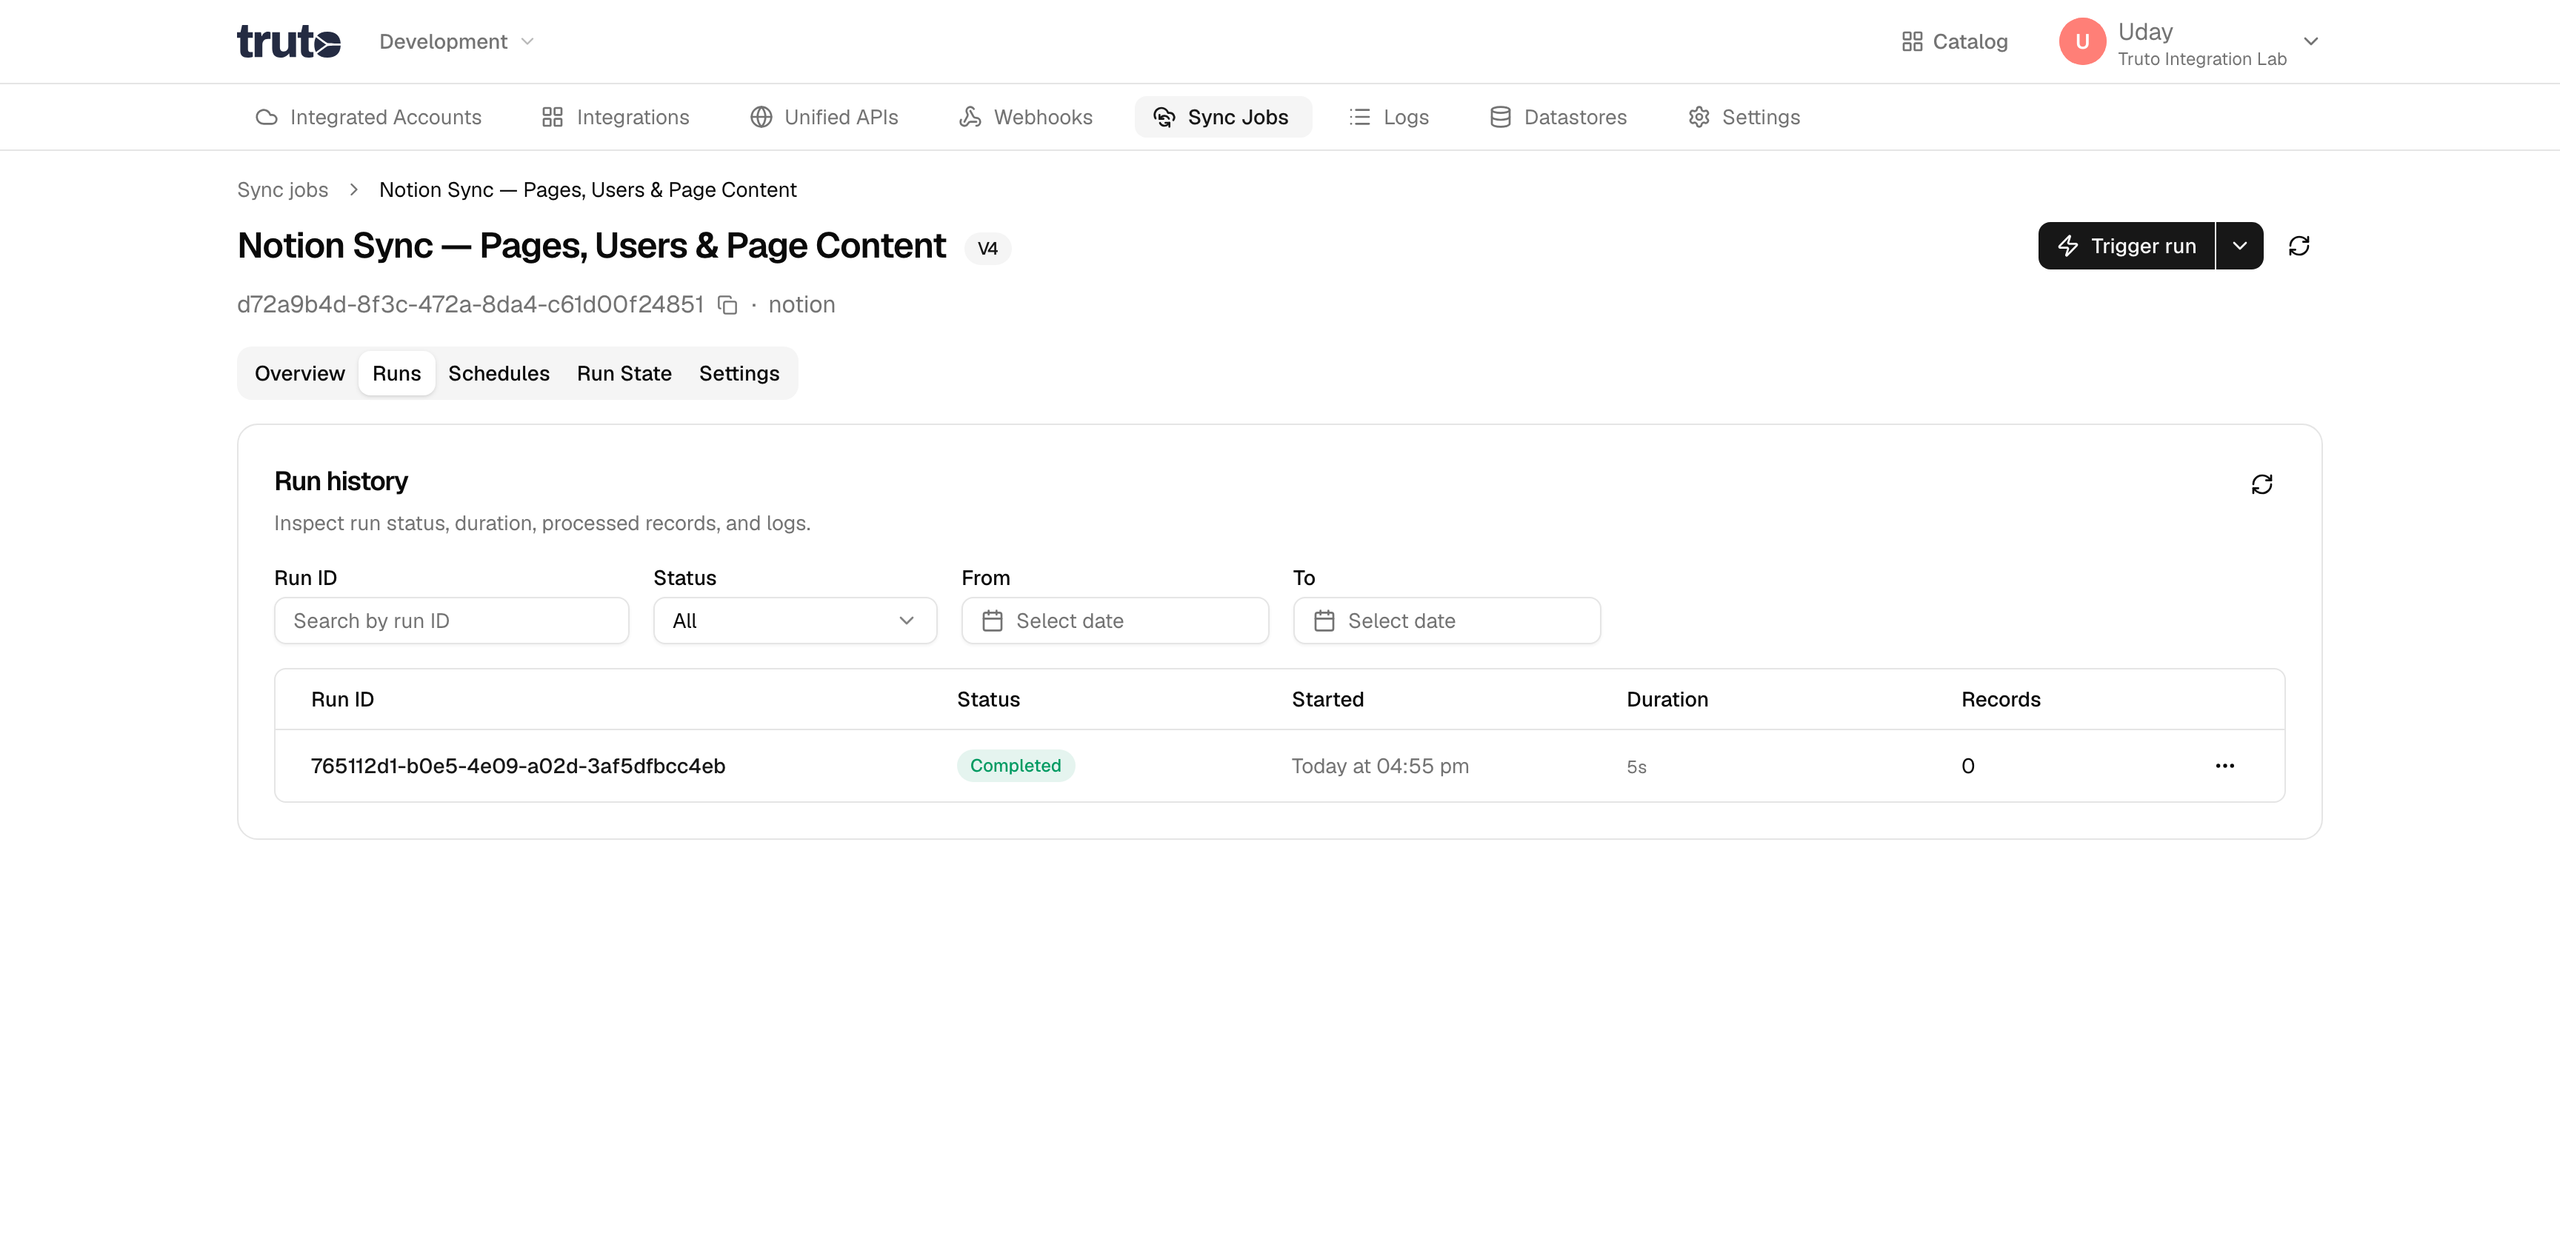Viewport: 2560px width, 1233px height.
Task: Click the Integrated Accounts cloud icon
Action: tap(266, 117)
